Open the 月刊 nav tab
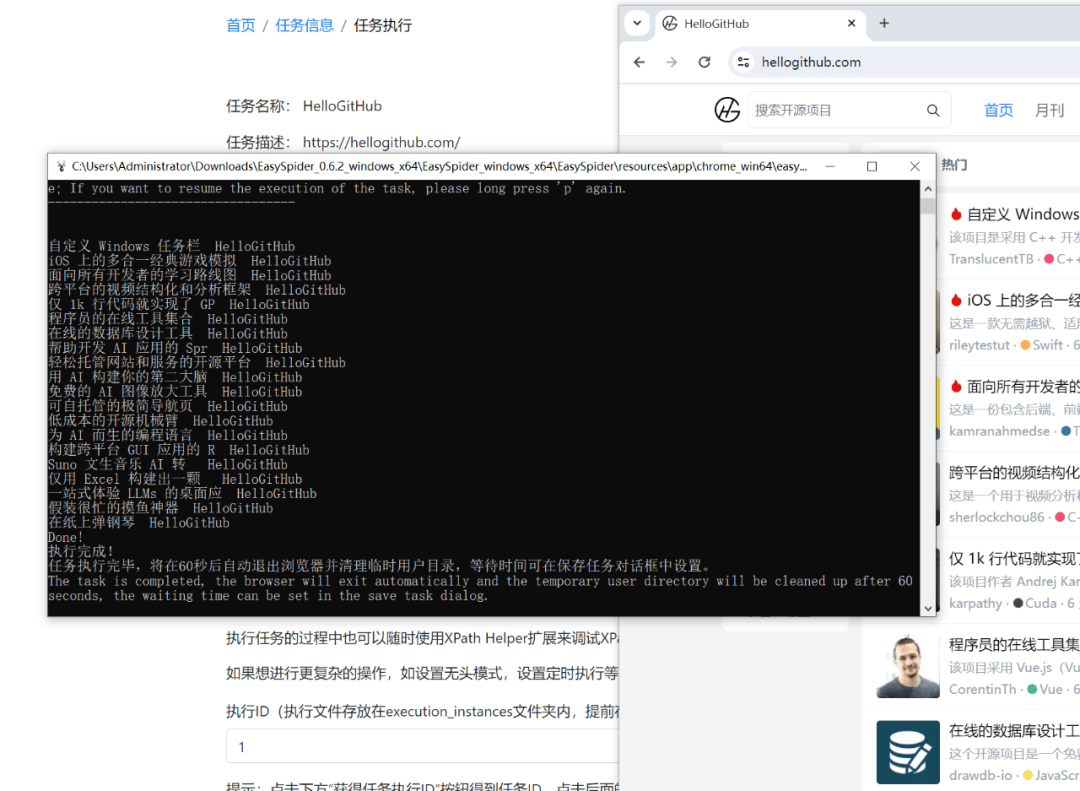This screenshot has height=791, width=1080. tap(1049, 110)
